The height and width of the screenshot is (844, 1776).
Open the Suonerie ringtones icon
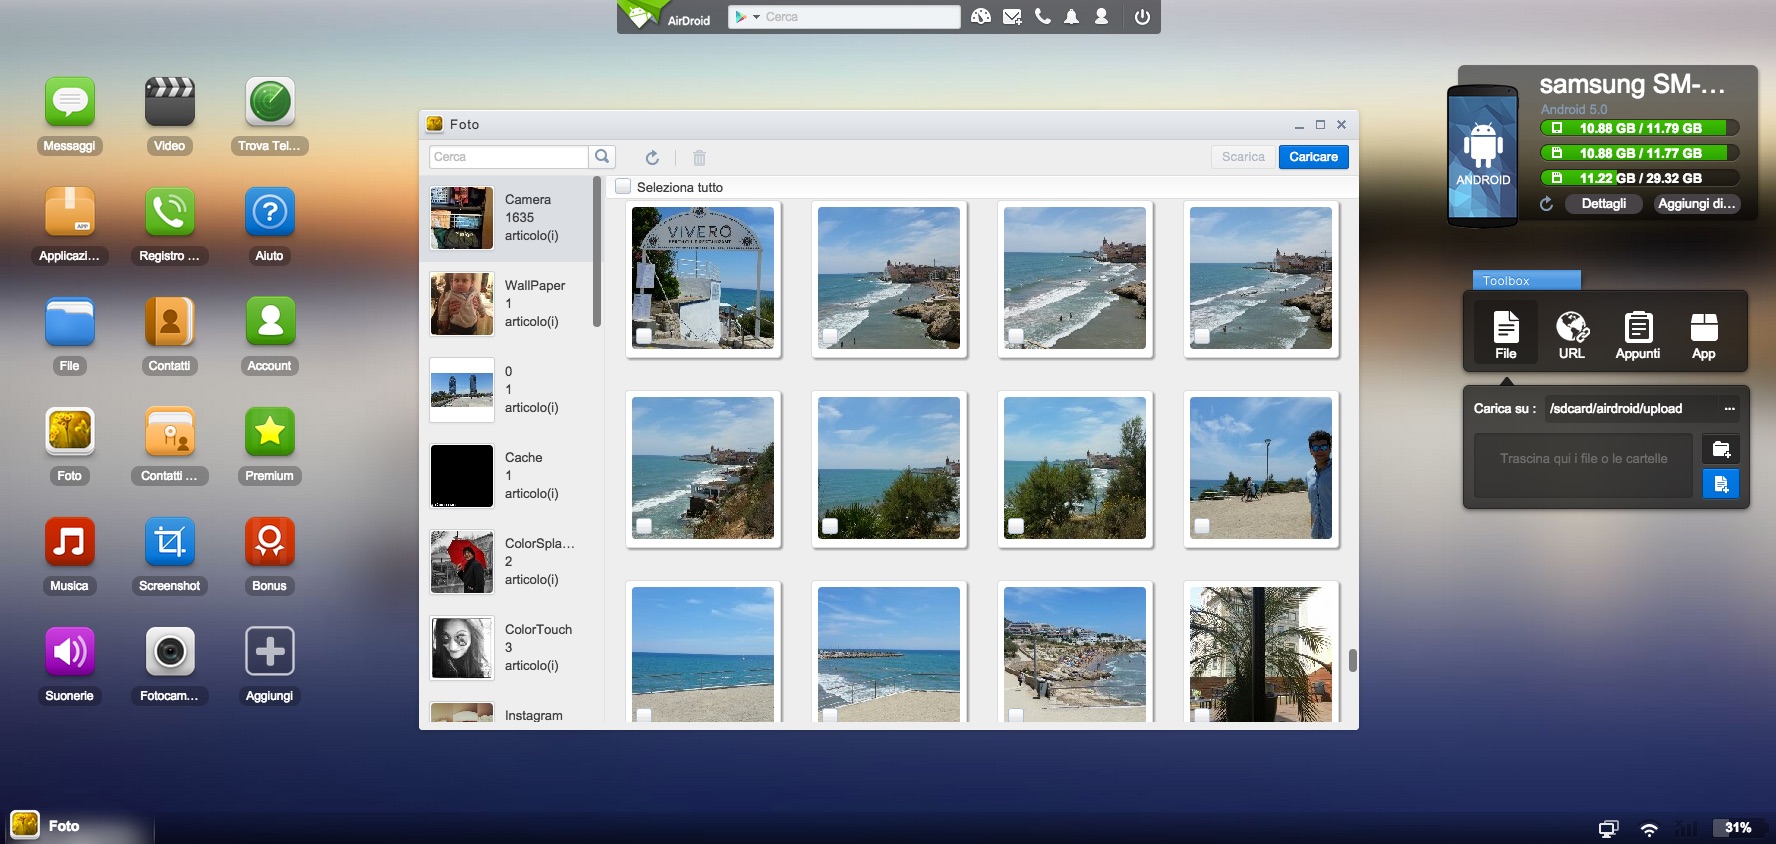tap(69, 653)
